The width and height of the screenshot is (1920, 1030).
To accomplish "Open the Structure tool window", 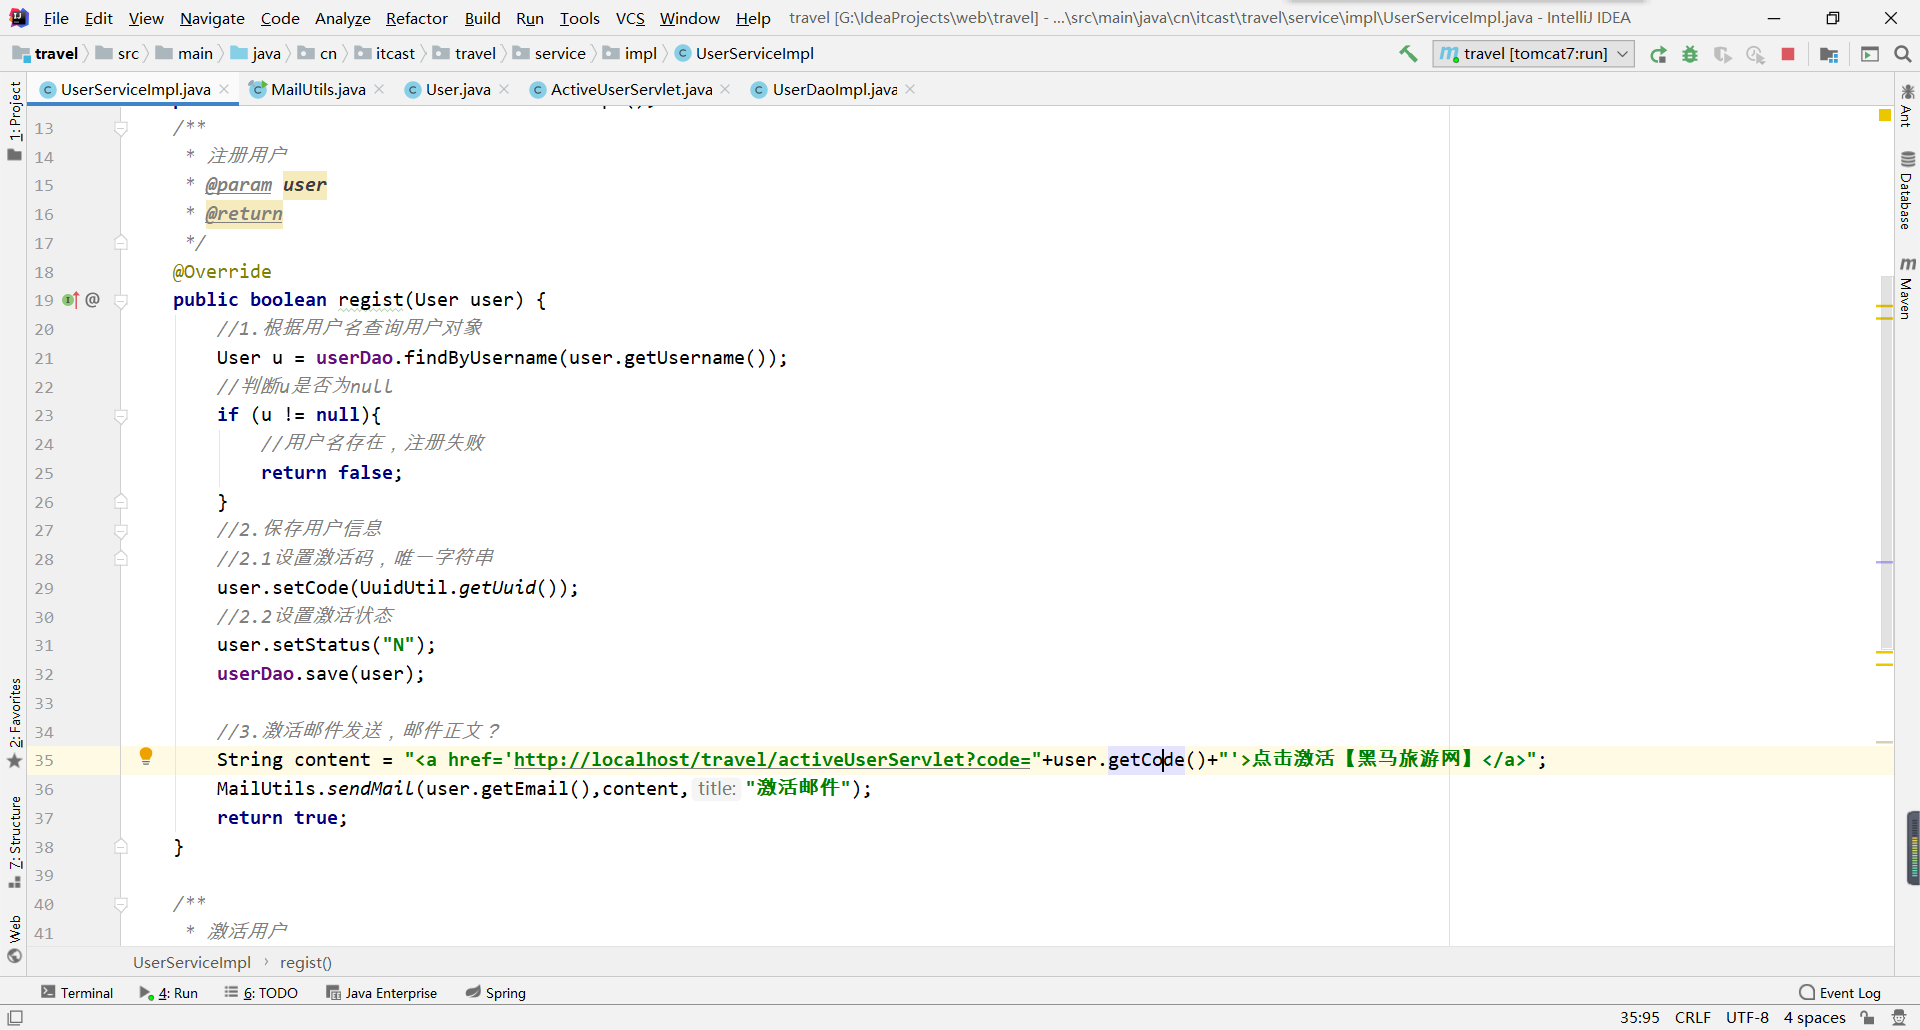I will [x=14, y=841].
